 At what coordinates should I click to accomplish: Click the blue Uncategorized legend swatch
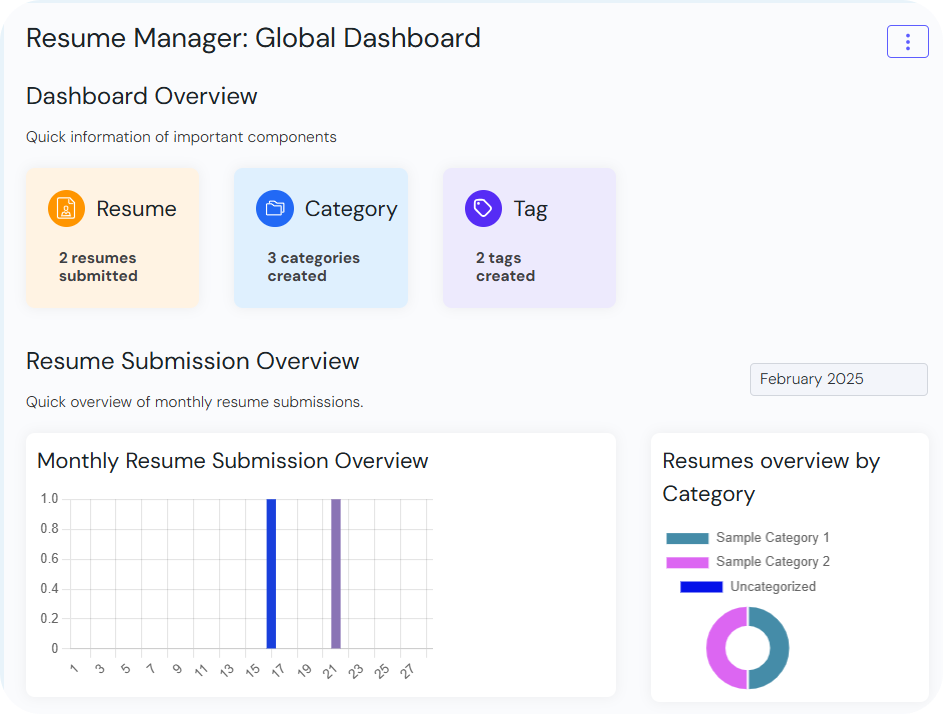(701, 587)
